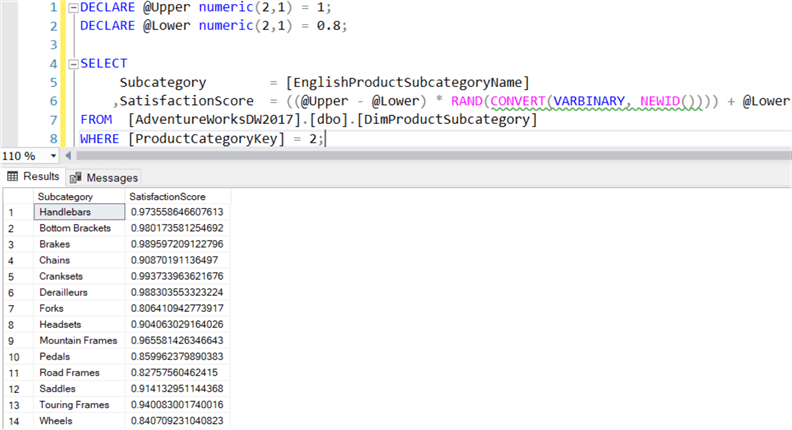Select results row header 7
Image resolution: width=792 pixels, height=430 pixels.
pos(18,309)
